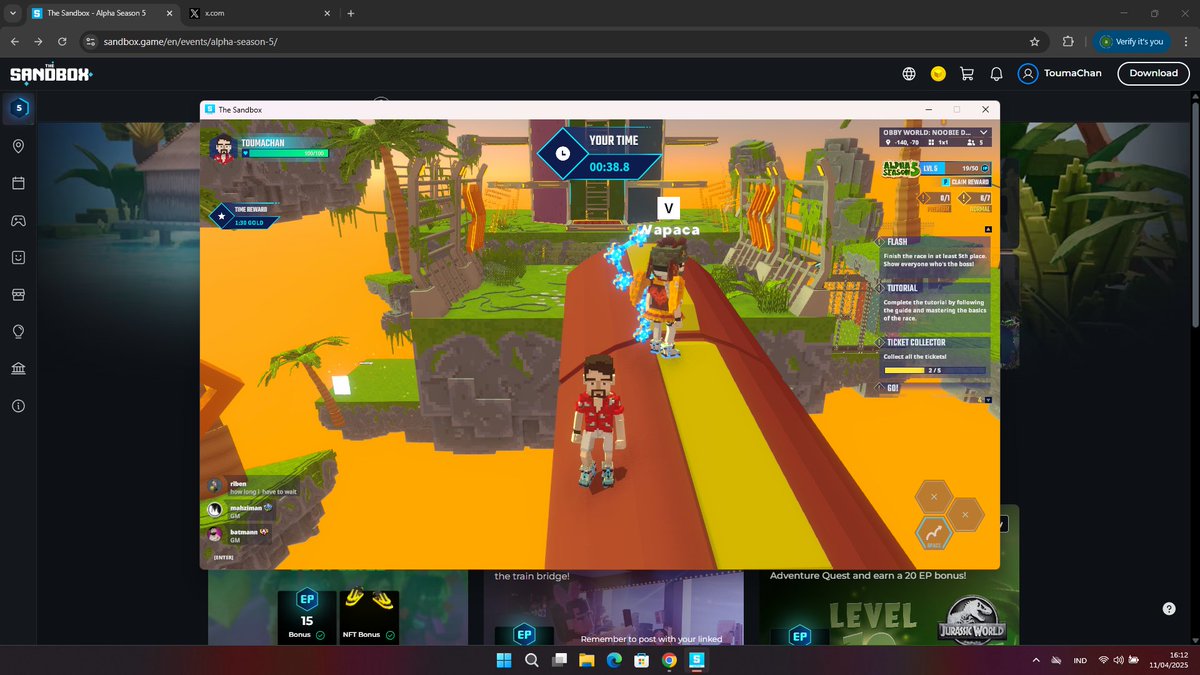Click the Download button in the header

[1152, 73]
